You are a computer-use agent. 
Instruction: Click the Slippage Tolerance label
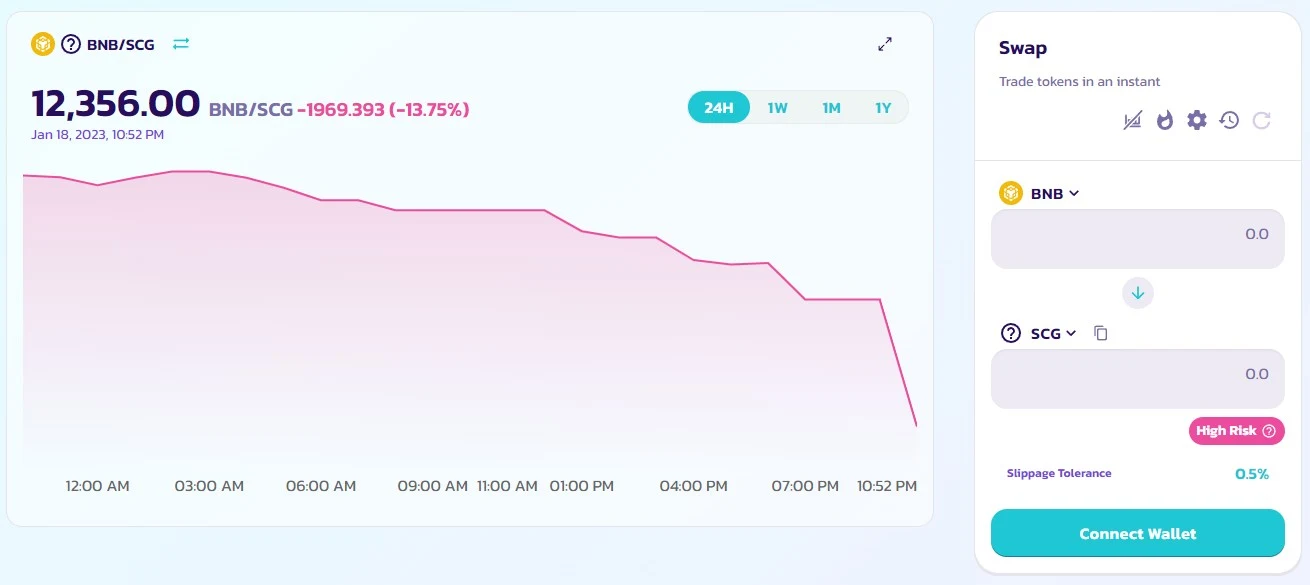click(1059, 473)
